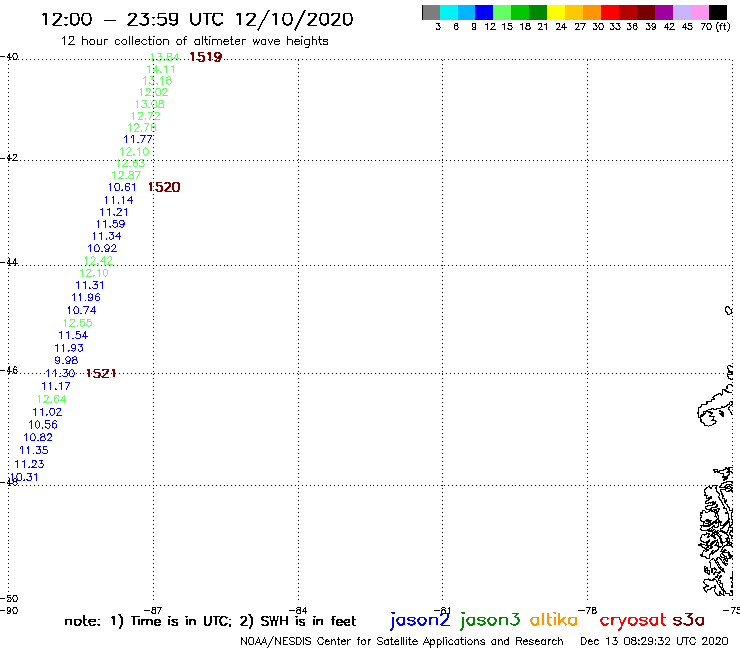This screenshot has width=740, height=650.
Task: Click the wave height value 11.59
Action: [110, 224]
